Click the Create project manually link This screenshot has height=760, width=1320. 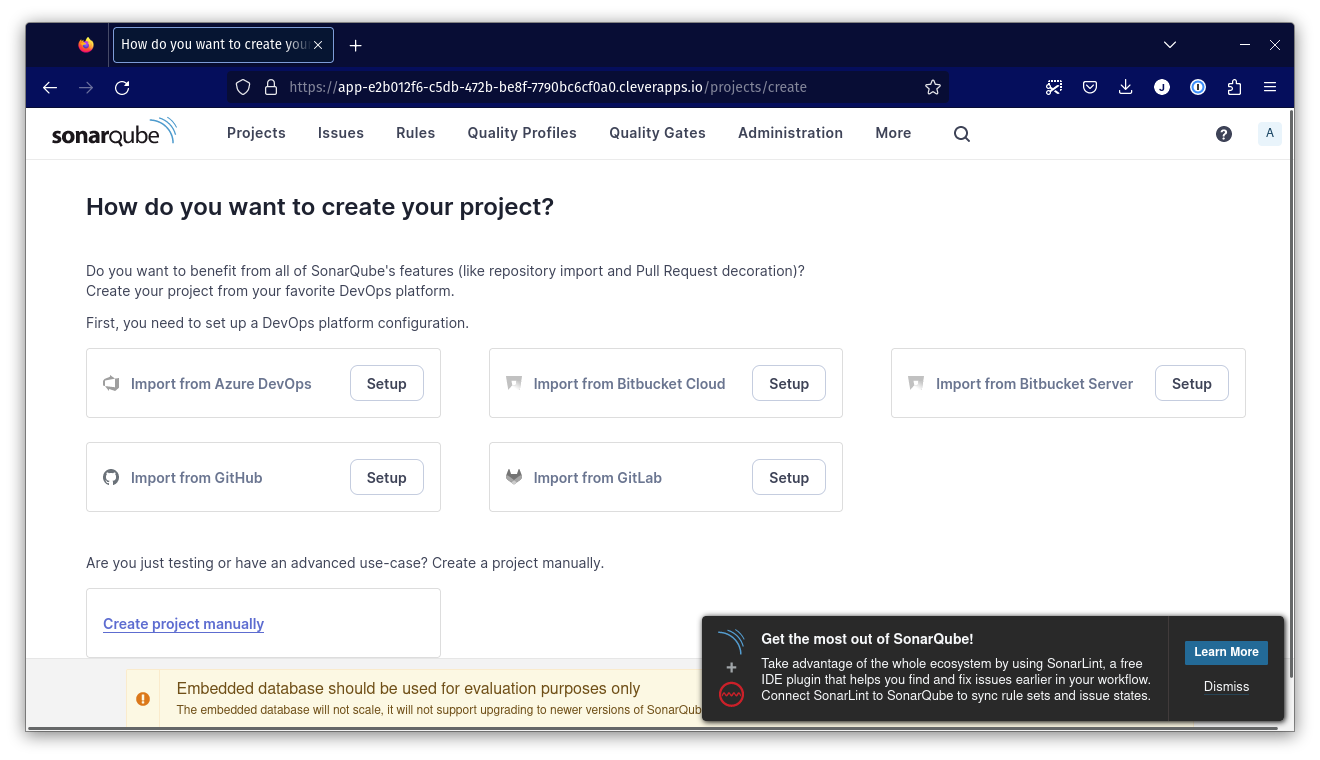(183, 624)
